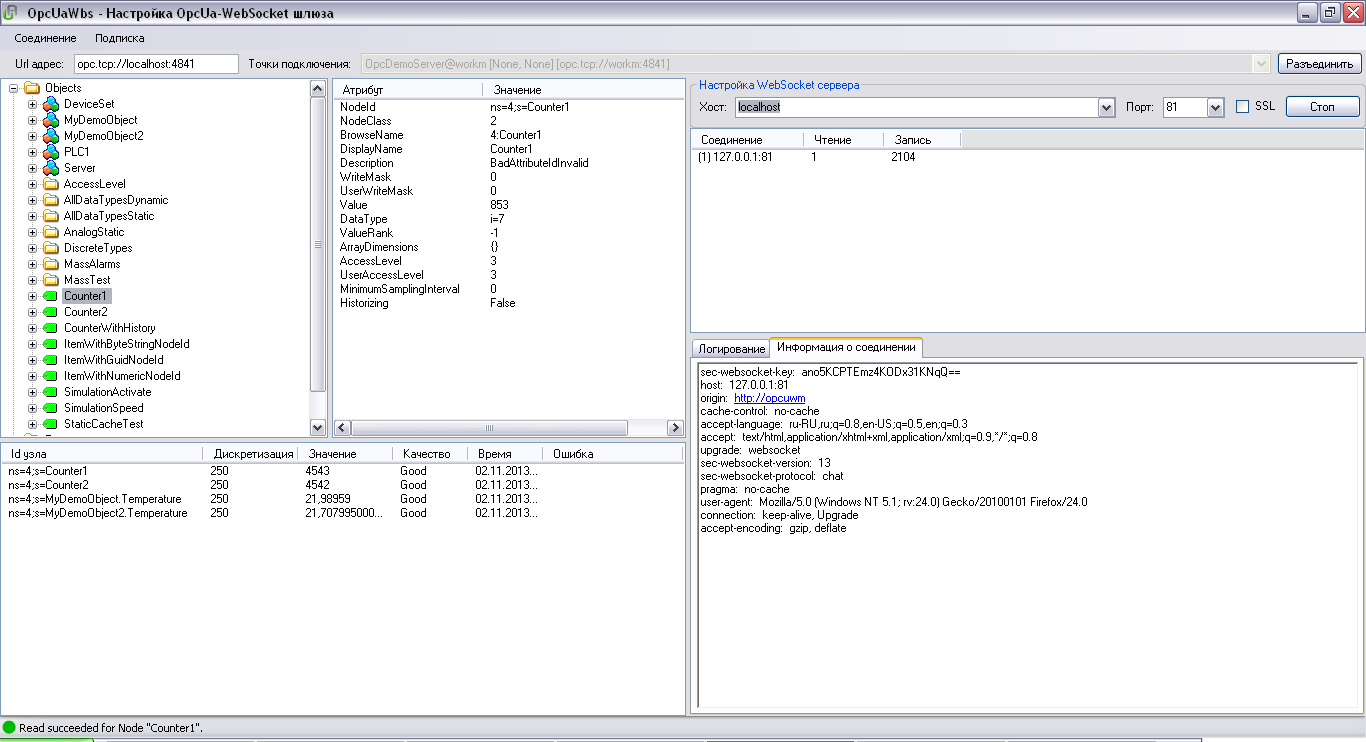Viewport: 1366px width, 742px height.
Task: Click the SimulationSpeed variable tag icon
Action: pyautogui.click(x=50, y=408)
